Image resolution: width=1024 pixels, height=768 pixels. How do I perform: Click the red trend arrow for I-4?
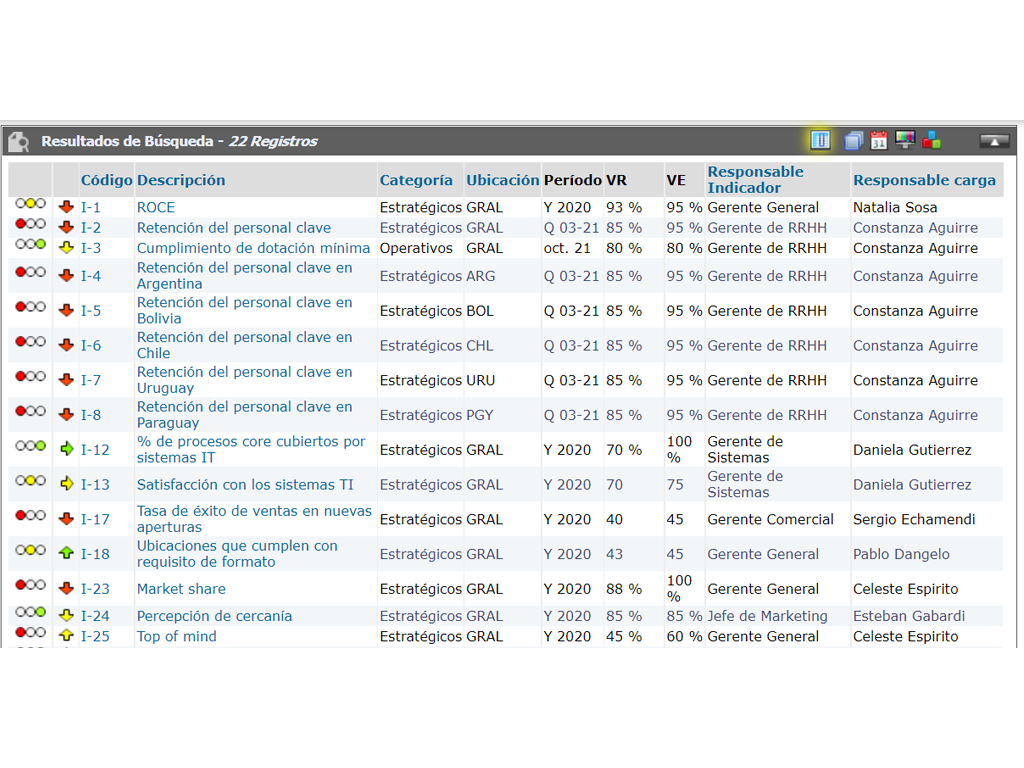[66, 276]
